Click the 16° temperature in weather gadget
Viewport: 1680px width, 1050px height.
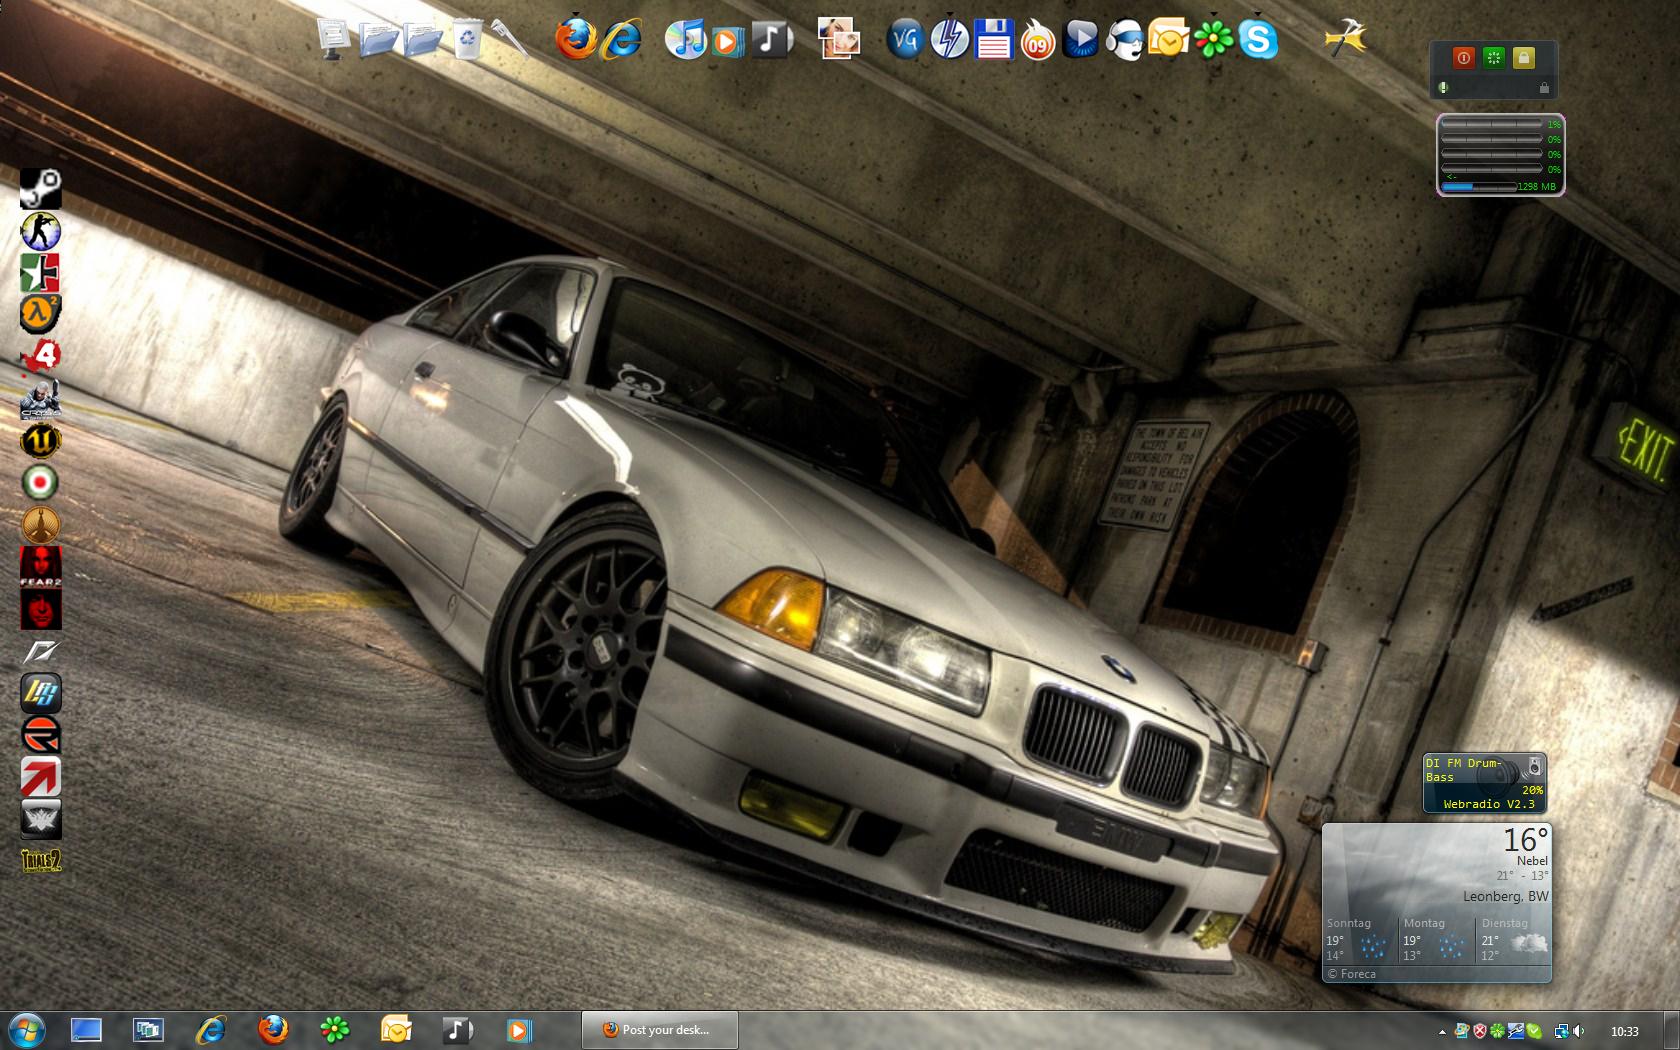click(1526, 839)
